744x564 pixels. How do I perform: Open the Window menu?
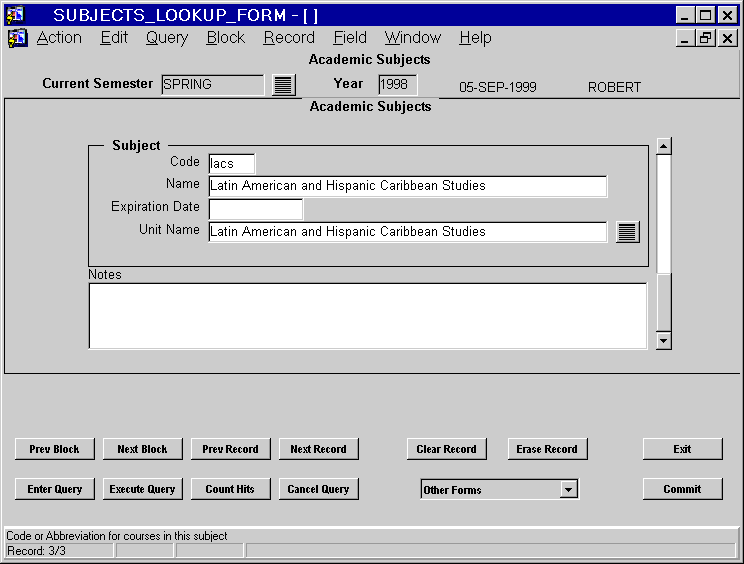tap(413, 37)
